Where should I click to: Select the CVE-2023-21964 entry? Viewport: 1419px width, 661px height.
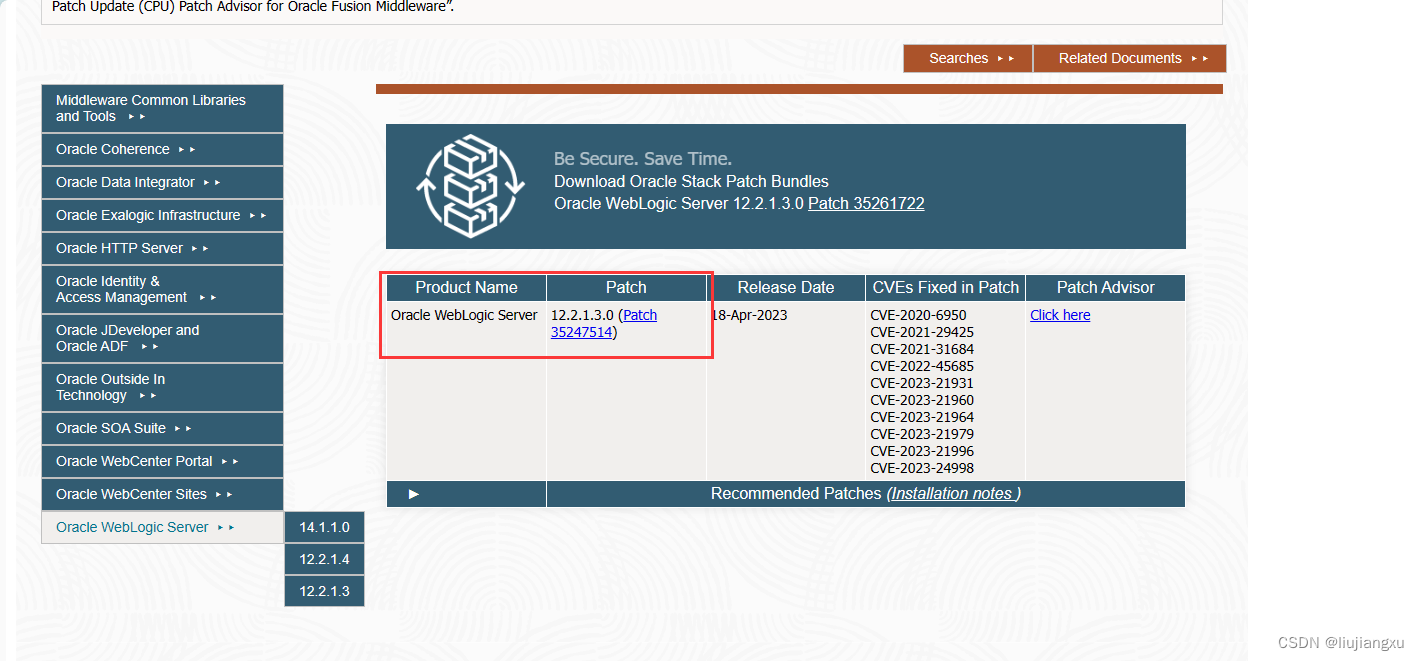click(922, 417)
